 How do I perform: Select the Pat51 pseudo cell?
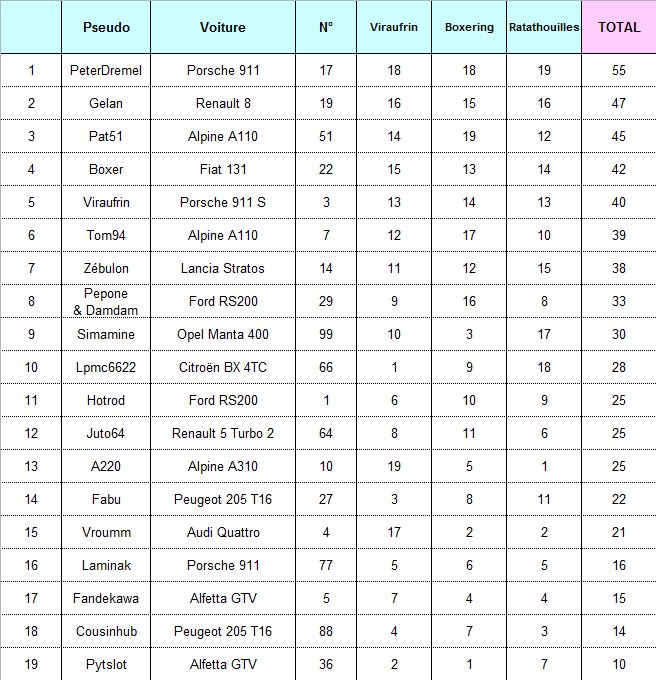click(x=106, y=137)
